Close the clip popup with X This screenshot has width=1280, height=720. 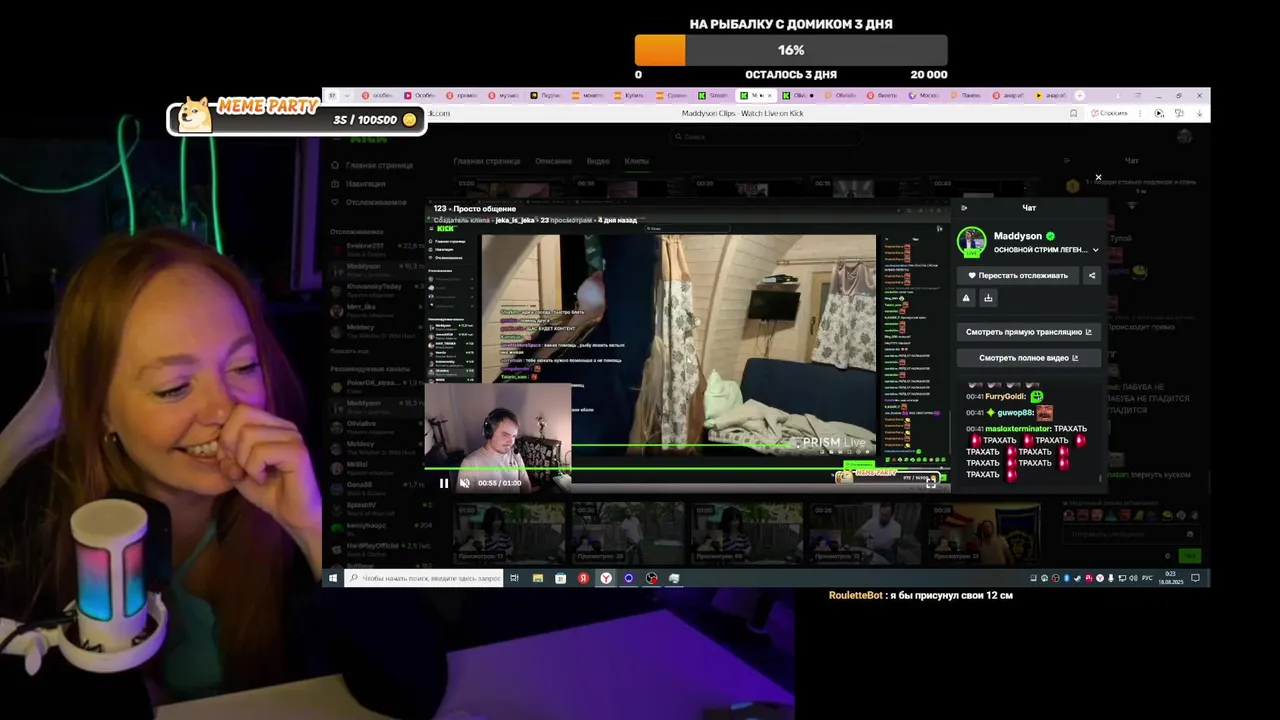coord(1098,178)
